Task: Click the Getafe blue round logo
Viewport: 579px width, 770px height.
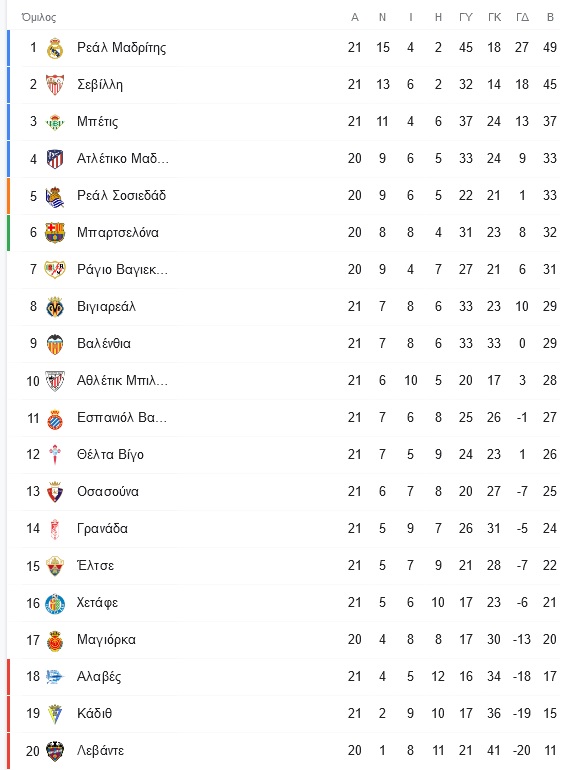Action: point(55,603)
